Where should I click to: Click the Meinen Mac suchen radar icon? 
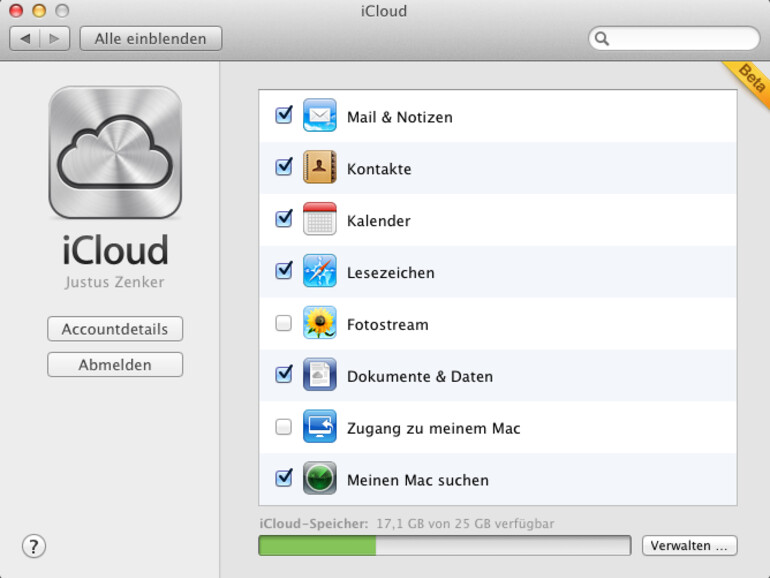320,478
